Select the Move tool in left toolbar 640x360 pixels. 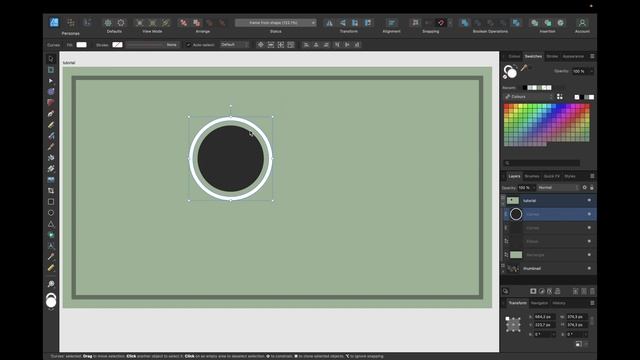(x=51, y=59)
